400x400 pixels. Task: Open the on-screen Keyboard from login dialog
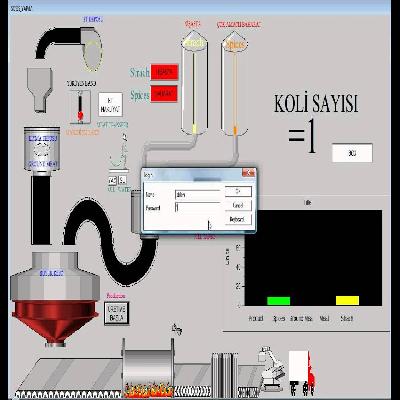238,219
